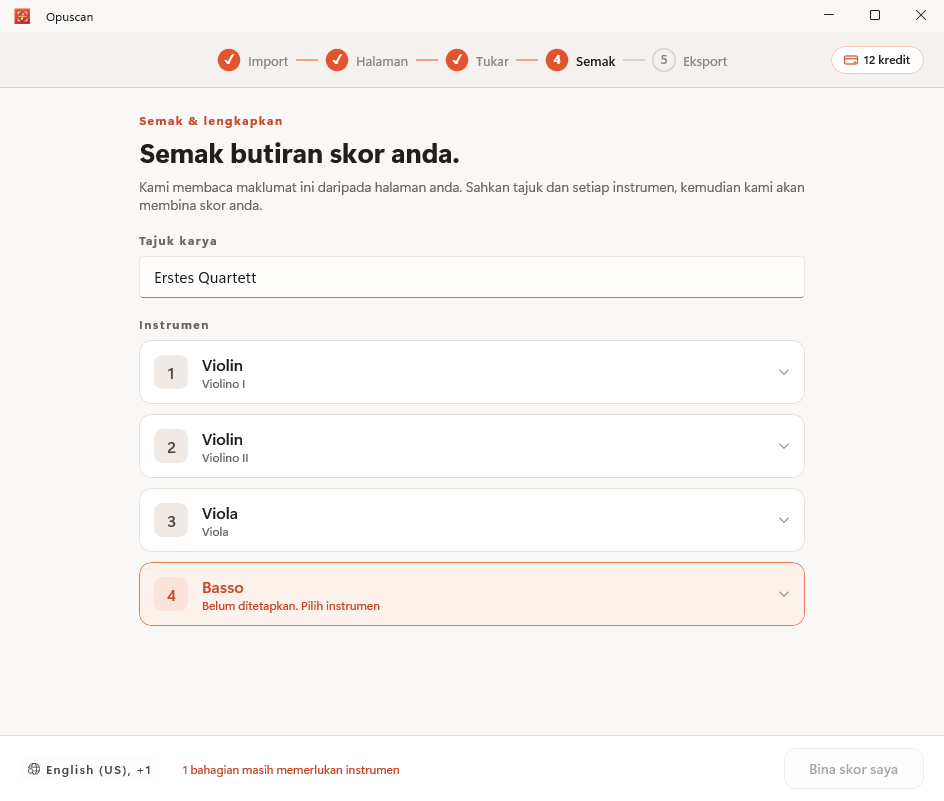Screen dimensions: 944x801
Task: Click the 'Instrumen' section label
Action: [174, 325]
